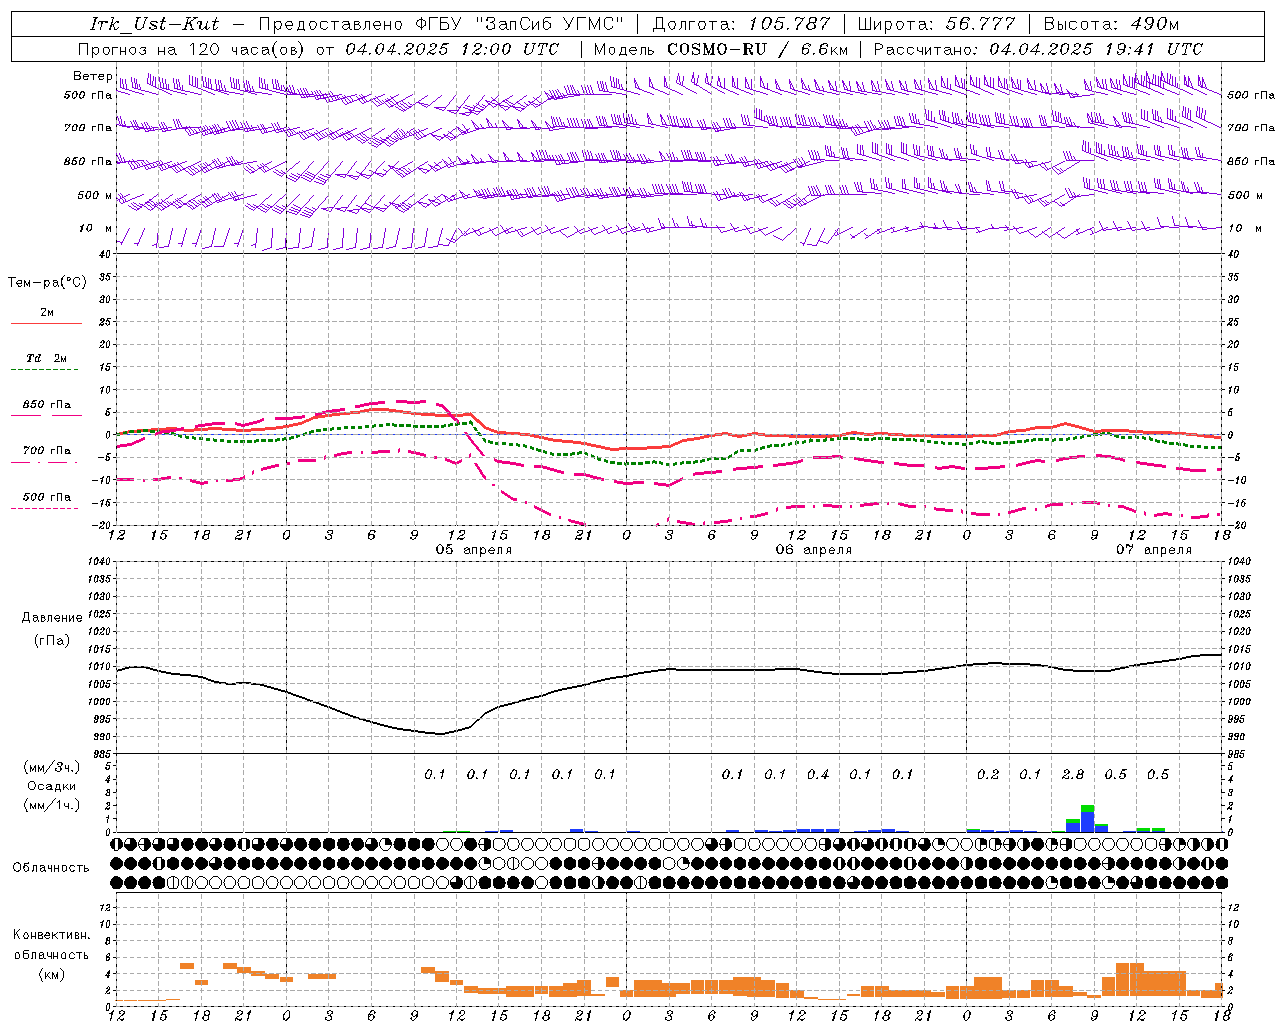Screen dimensions: 1280x1024
Task: Click the tallest green-topped precipitation bar
Action: coord(1087,818)
